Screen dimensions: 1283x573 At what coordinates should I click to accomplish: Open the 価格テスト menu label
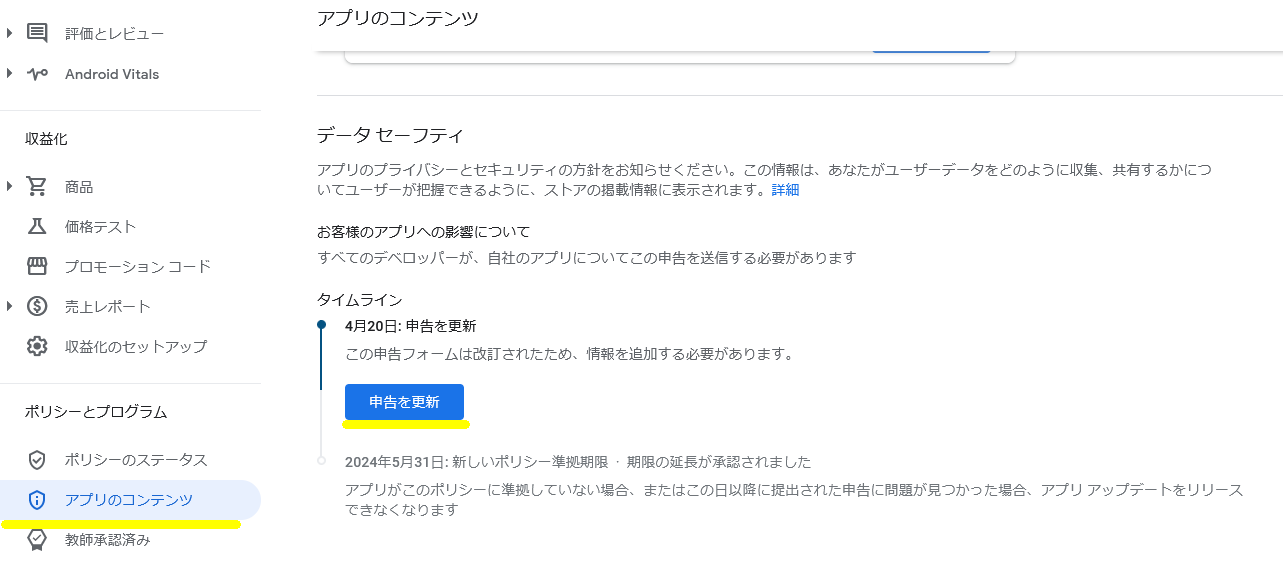[x=100, y=227]
